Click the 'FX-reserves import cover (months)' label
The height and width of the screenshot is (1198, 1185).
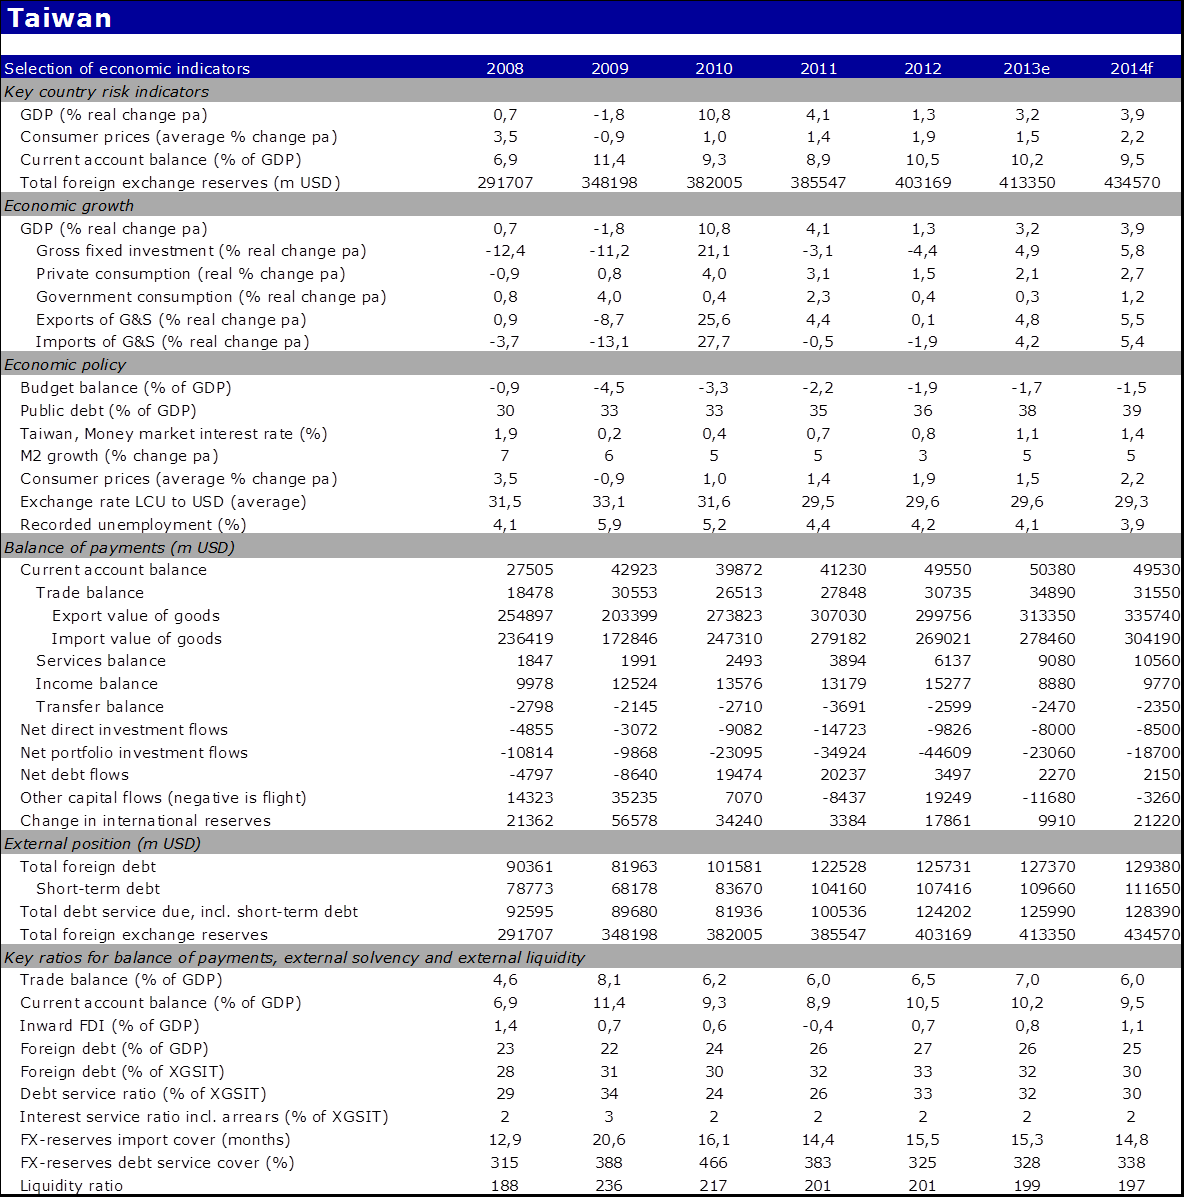155,1139
